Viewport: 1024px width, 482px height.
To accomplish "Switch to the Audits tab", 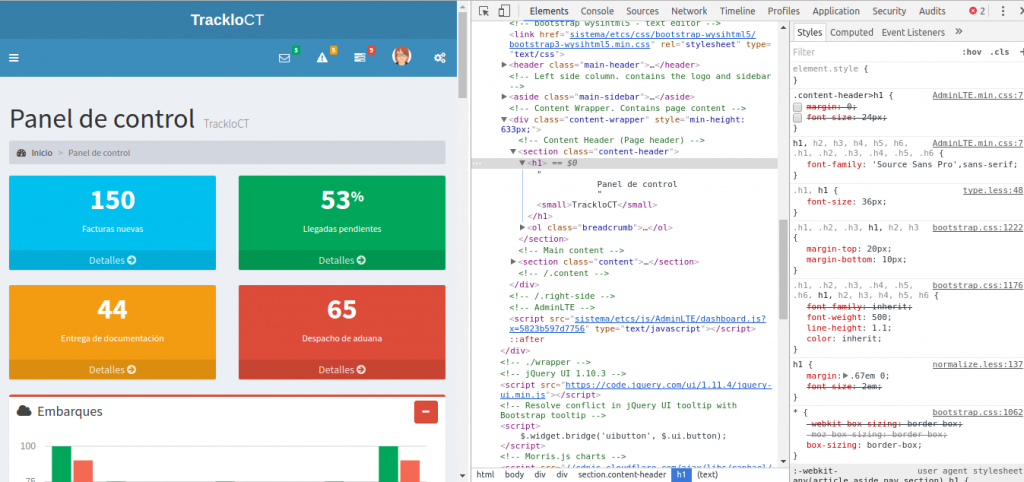I will (x=932, y=11).
